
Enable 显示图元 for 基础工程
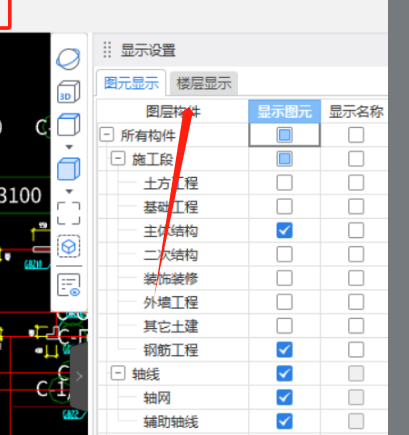point(284,207)
